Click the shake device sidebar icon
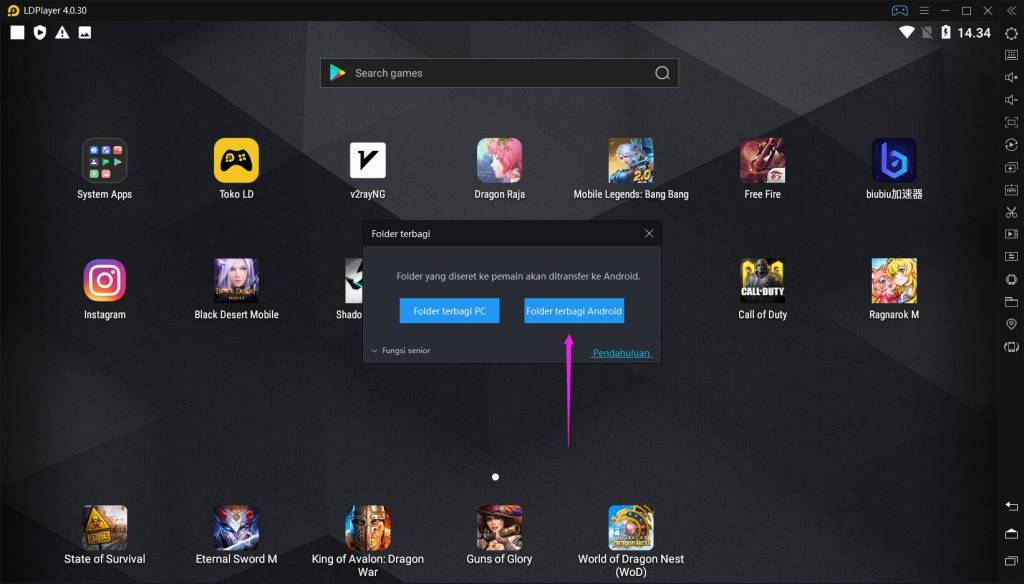This screenshot has height=584, width=1024. point(1011,347)
